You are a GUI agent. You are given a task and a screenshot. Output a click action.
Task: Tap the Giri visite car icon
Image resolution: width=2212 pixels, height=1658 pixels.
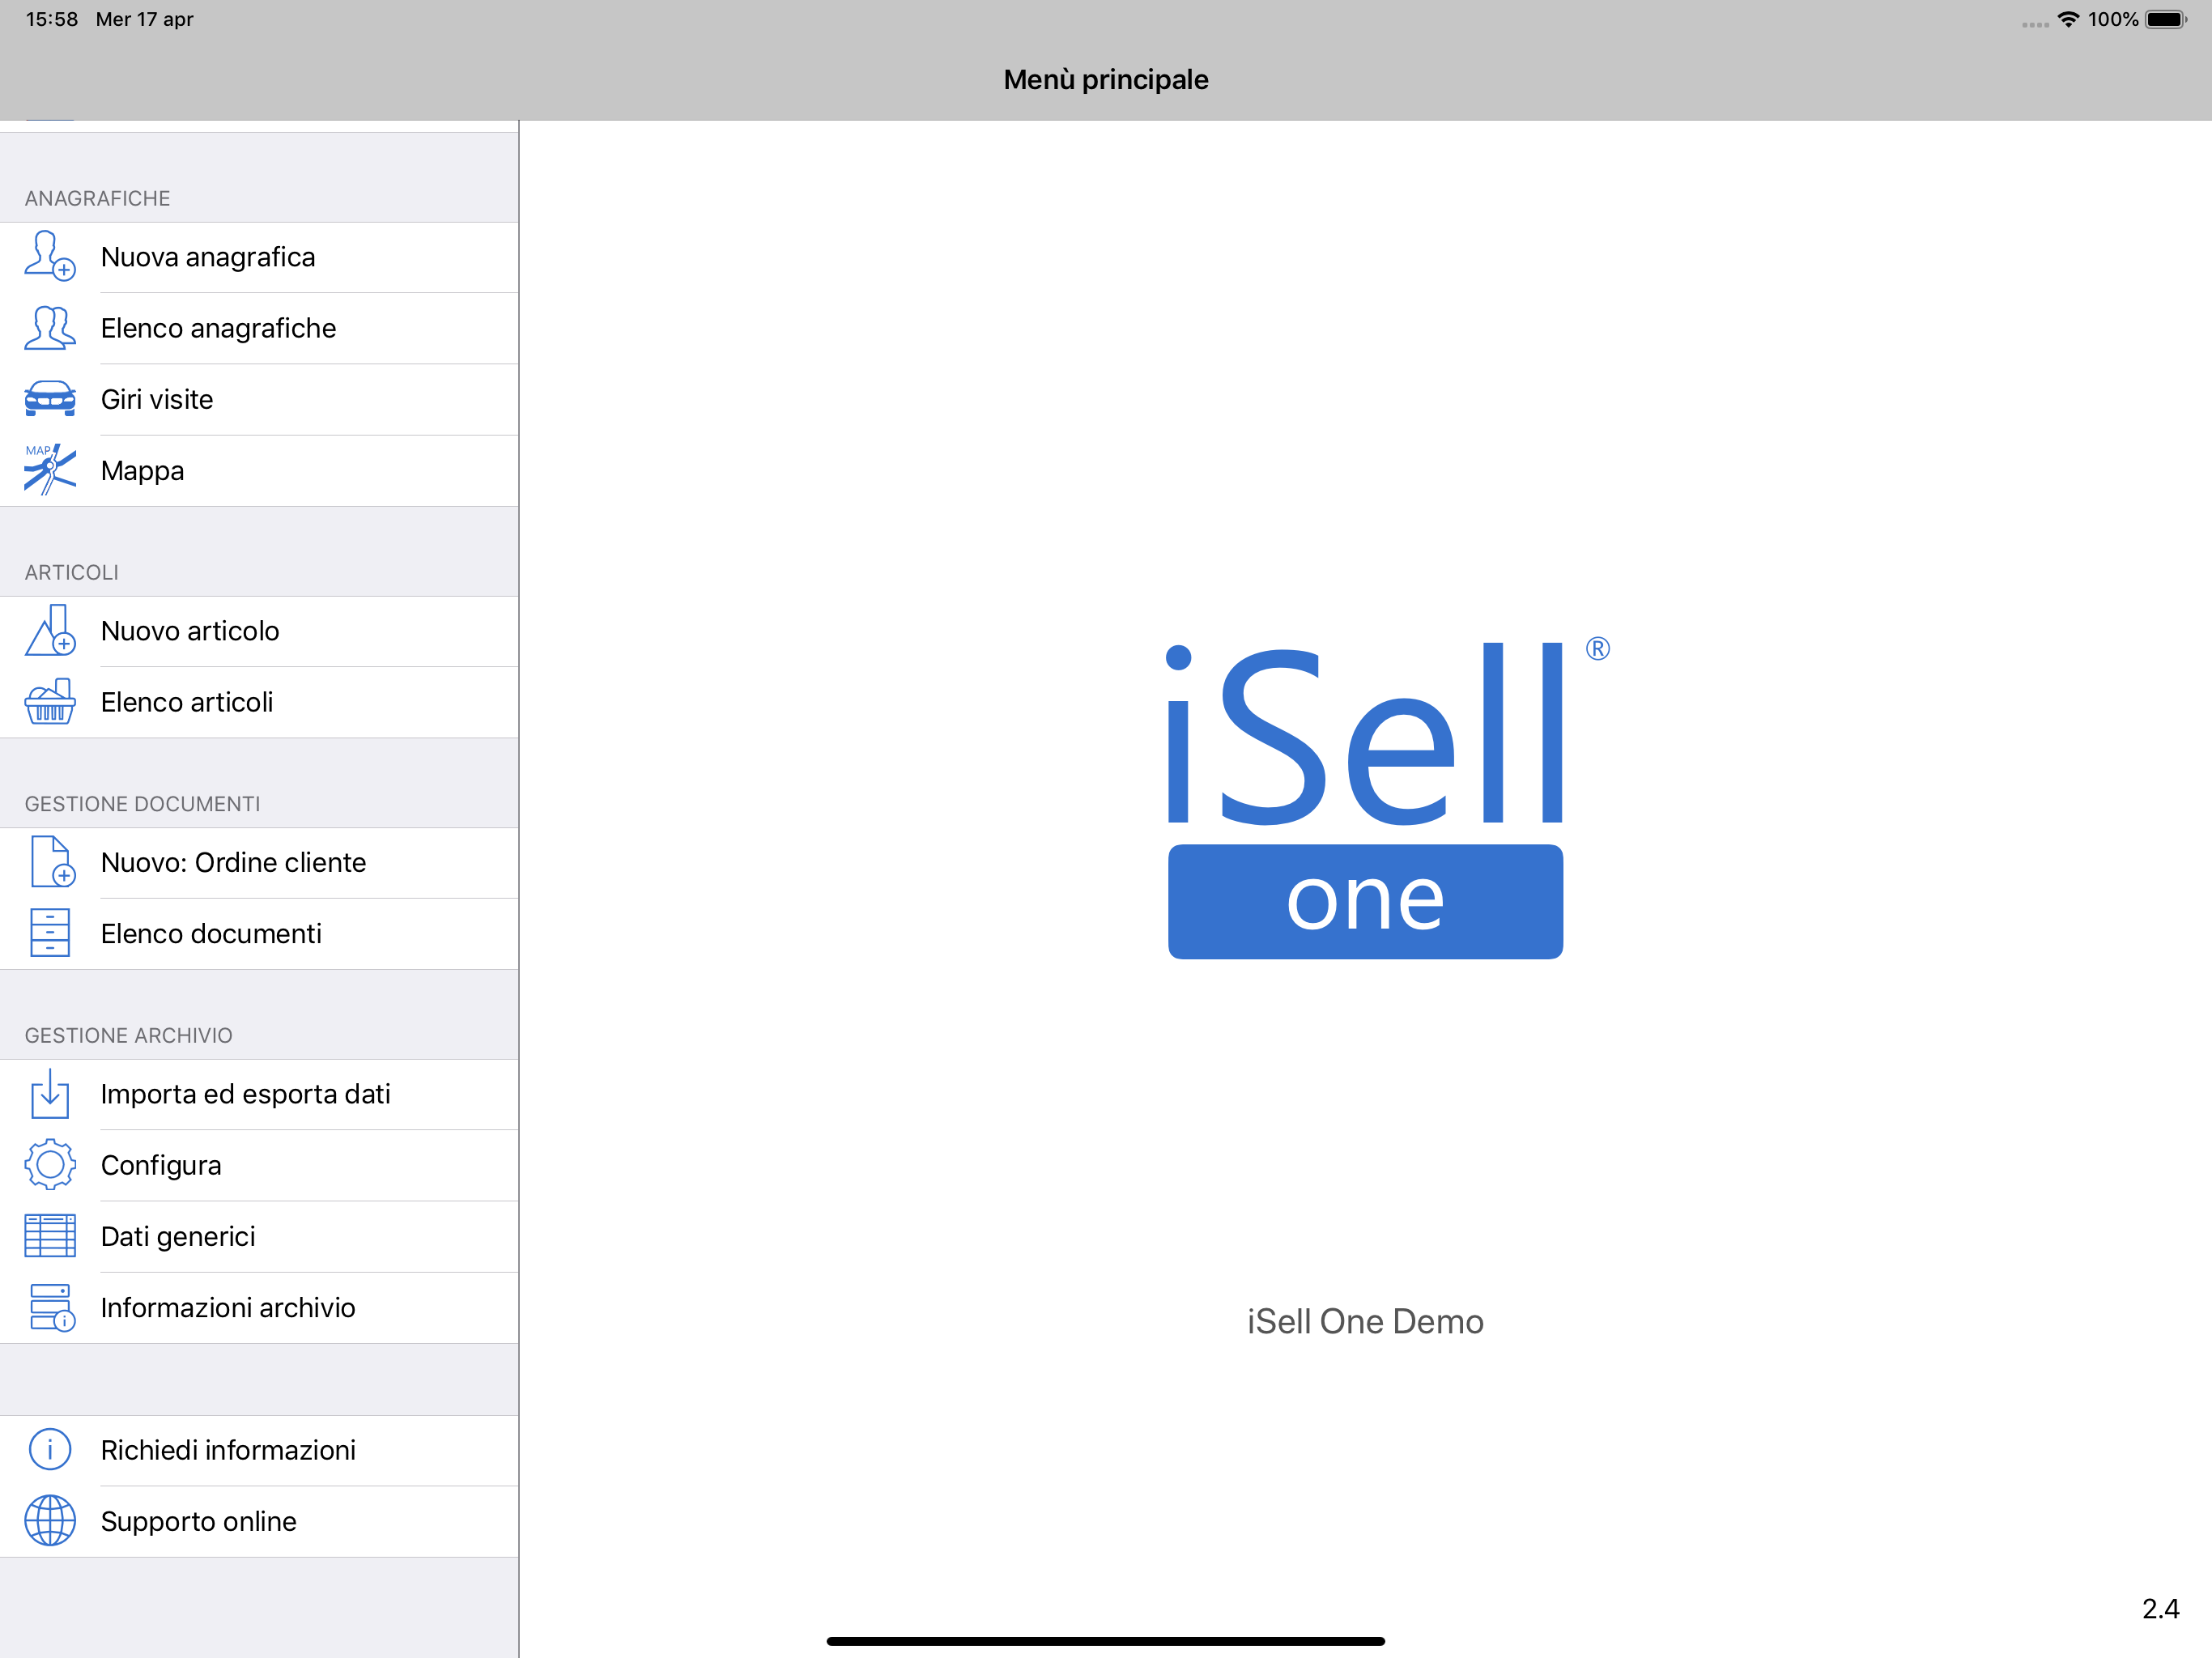[50, 399]
